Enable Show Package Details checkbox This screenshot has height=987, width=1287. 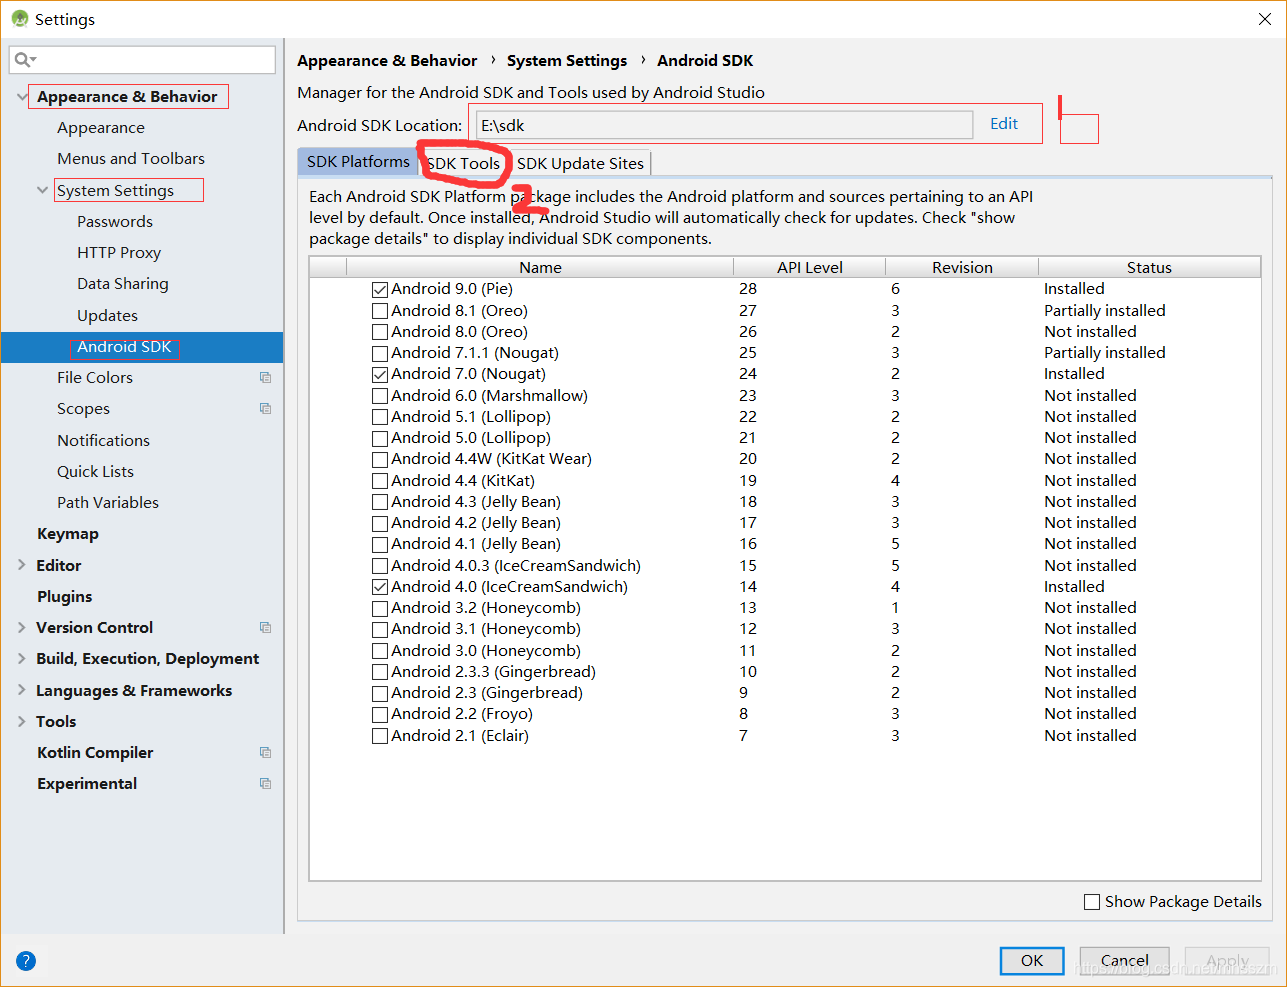pyautogui.click(x=1092, y=902)
